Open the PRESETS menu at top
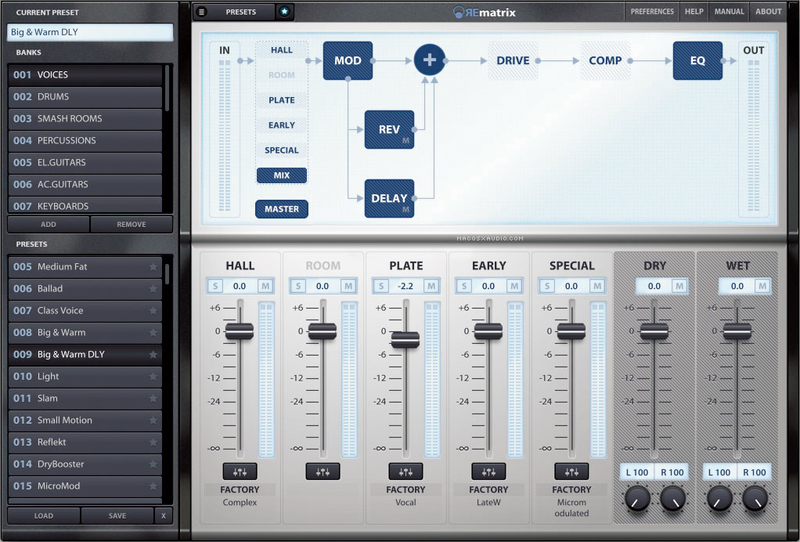800x542 pixels. (x=241, y=12)
